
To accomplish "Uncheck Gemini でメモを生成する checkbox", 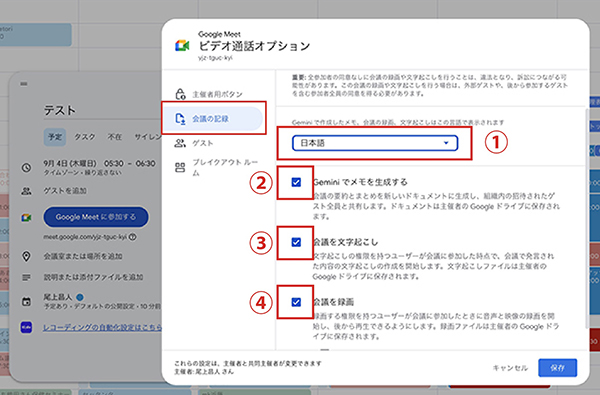I will tap(296, 182).
